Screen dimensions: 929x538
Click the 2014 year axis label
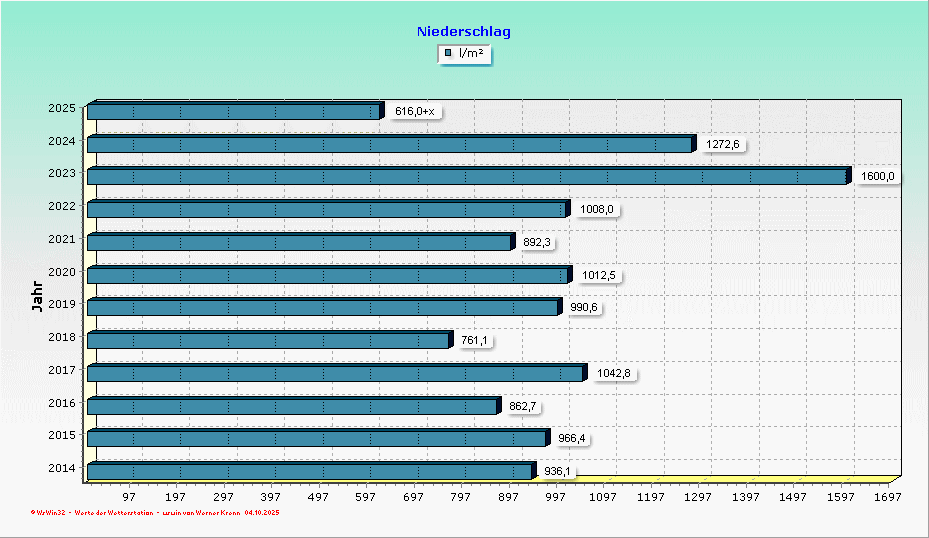pyautogui.click(x=61, y=468)
